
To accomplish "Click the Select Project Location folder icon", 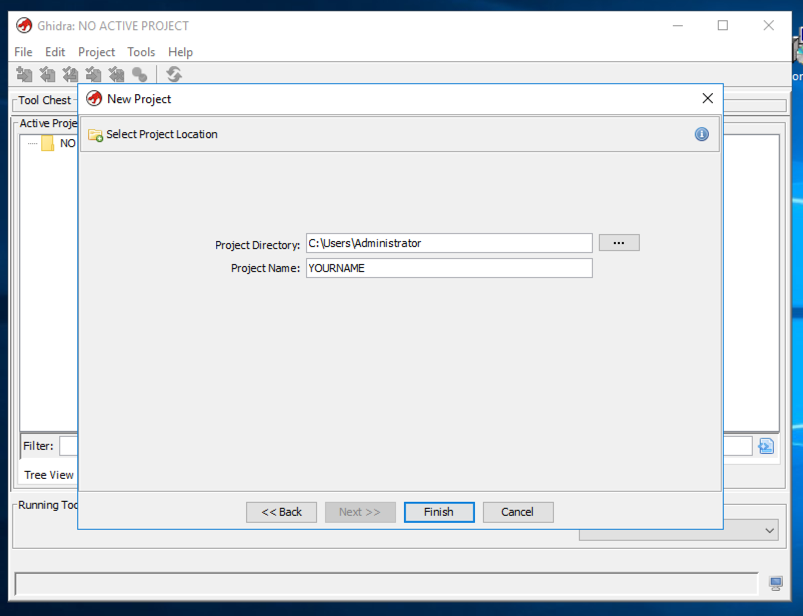I will point(95,135).
